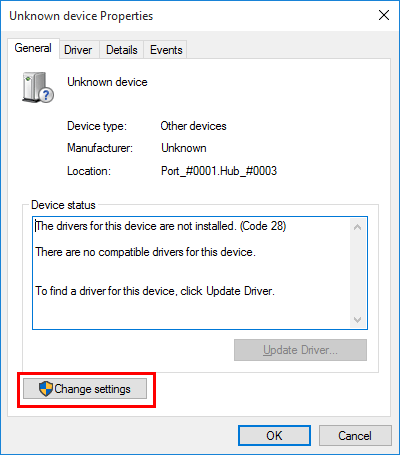The image size is (400, 455).
Task: Select the Events tab
Action: (x=166, y=50)
